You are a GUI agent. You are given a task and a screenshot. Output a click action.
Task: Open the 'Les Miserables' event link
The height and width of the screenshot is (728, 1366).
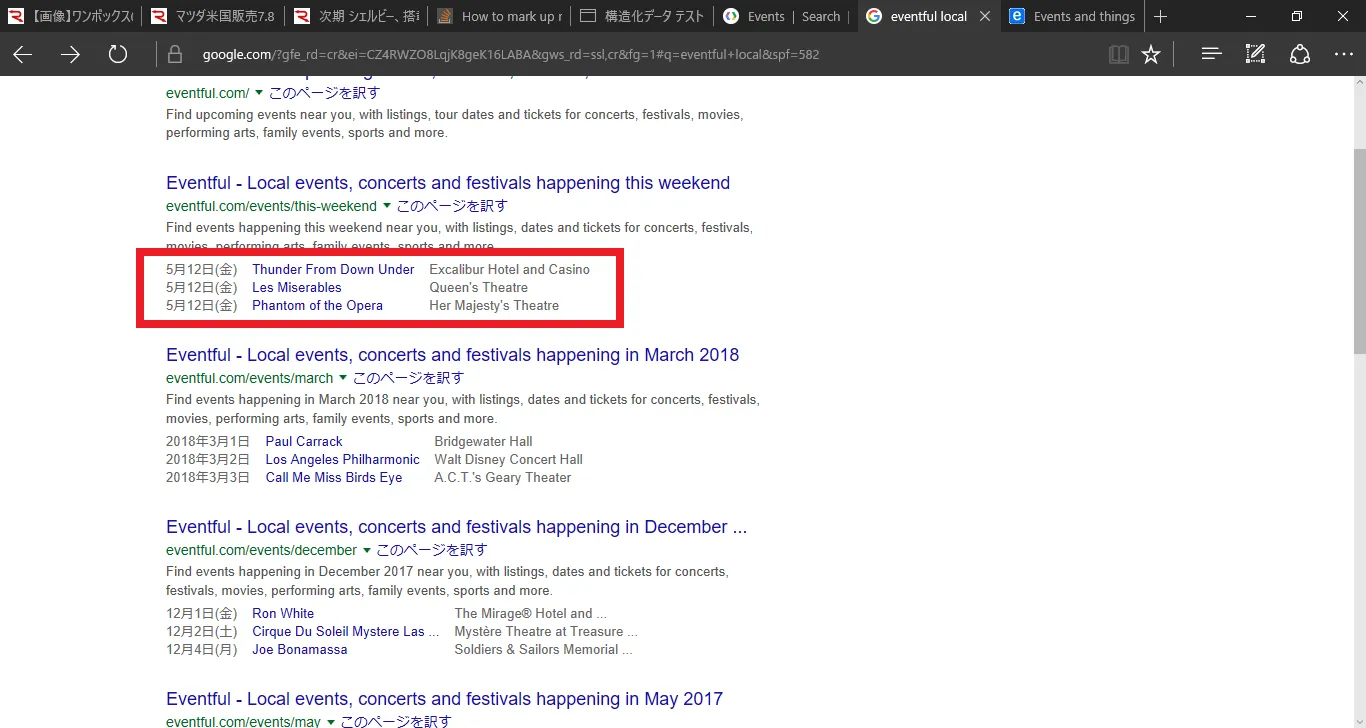[297, 287]
